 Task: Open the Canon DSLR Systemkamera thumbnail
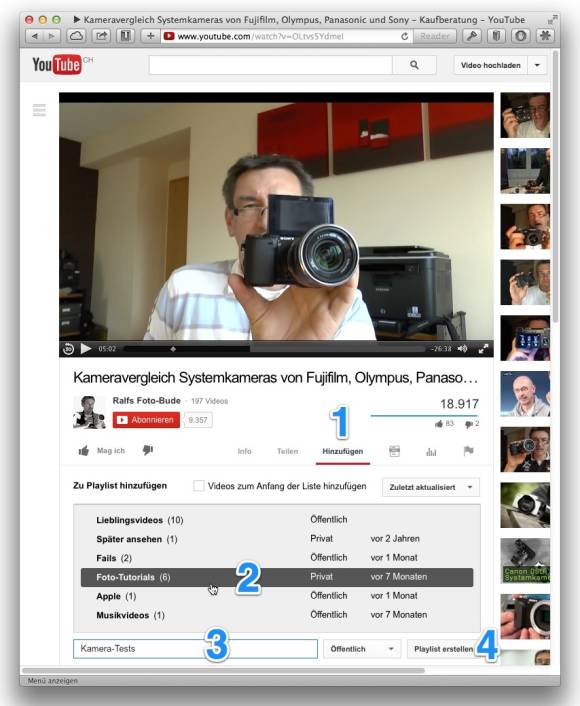(x=525, y=561)
